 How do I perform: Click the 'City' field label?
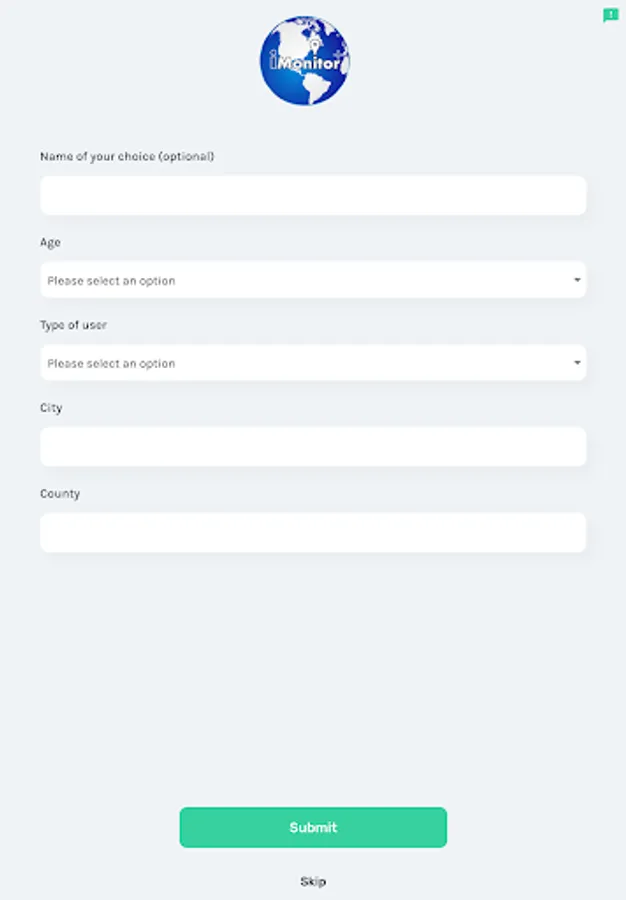(x=51, y=408)
